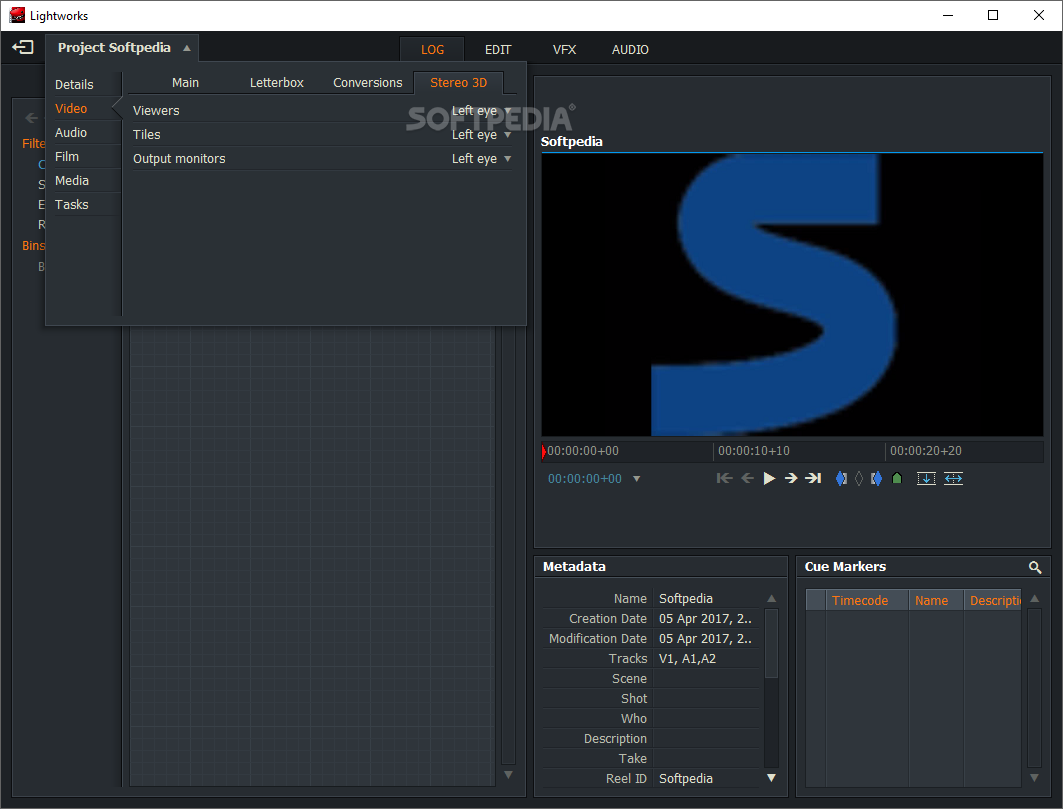This screenshot has height=809, width=1063.
Task: Step back one frame arrow
Action: [747, 479]
